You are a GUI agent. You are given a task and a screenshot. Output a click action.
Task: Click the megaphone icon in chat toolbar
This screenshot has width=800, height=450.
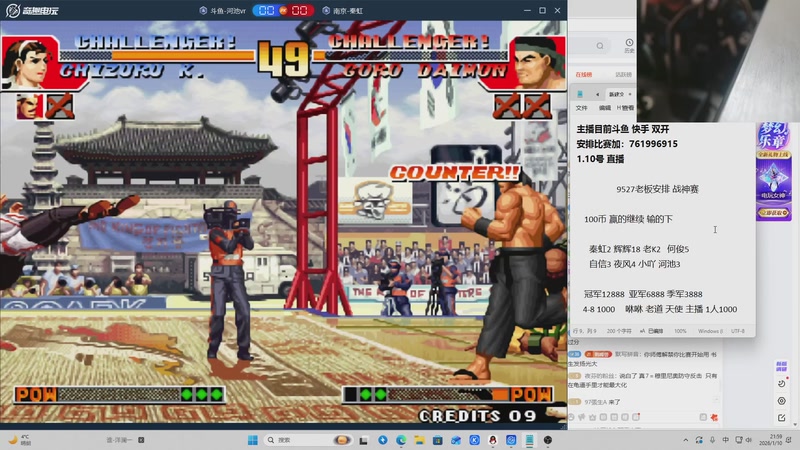tap(582, 417)
